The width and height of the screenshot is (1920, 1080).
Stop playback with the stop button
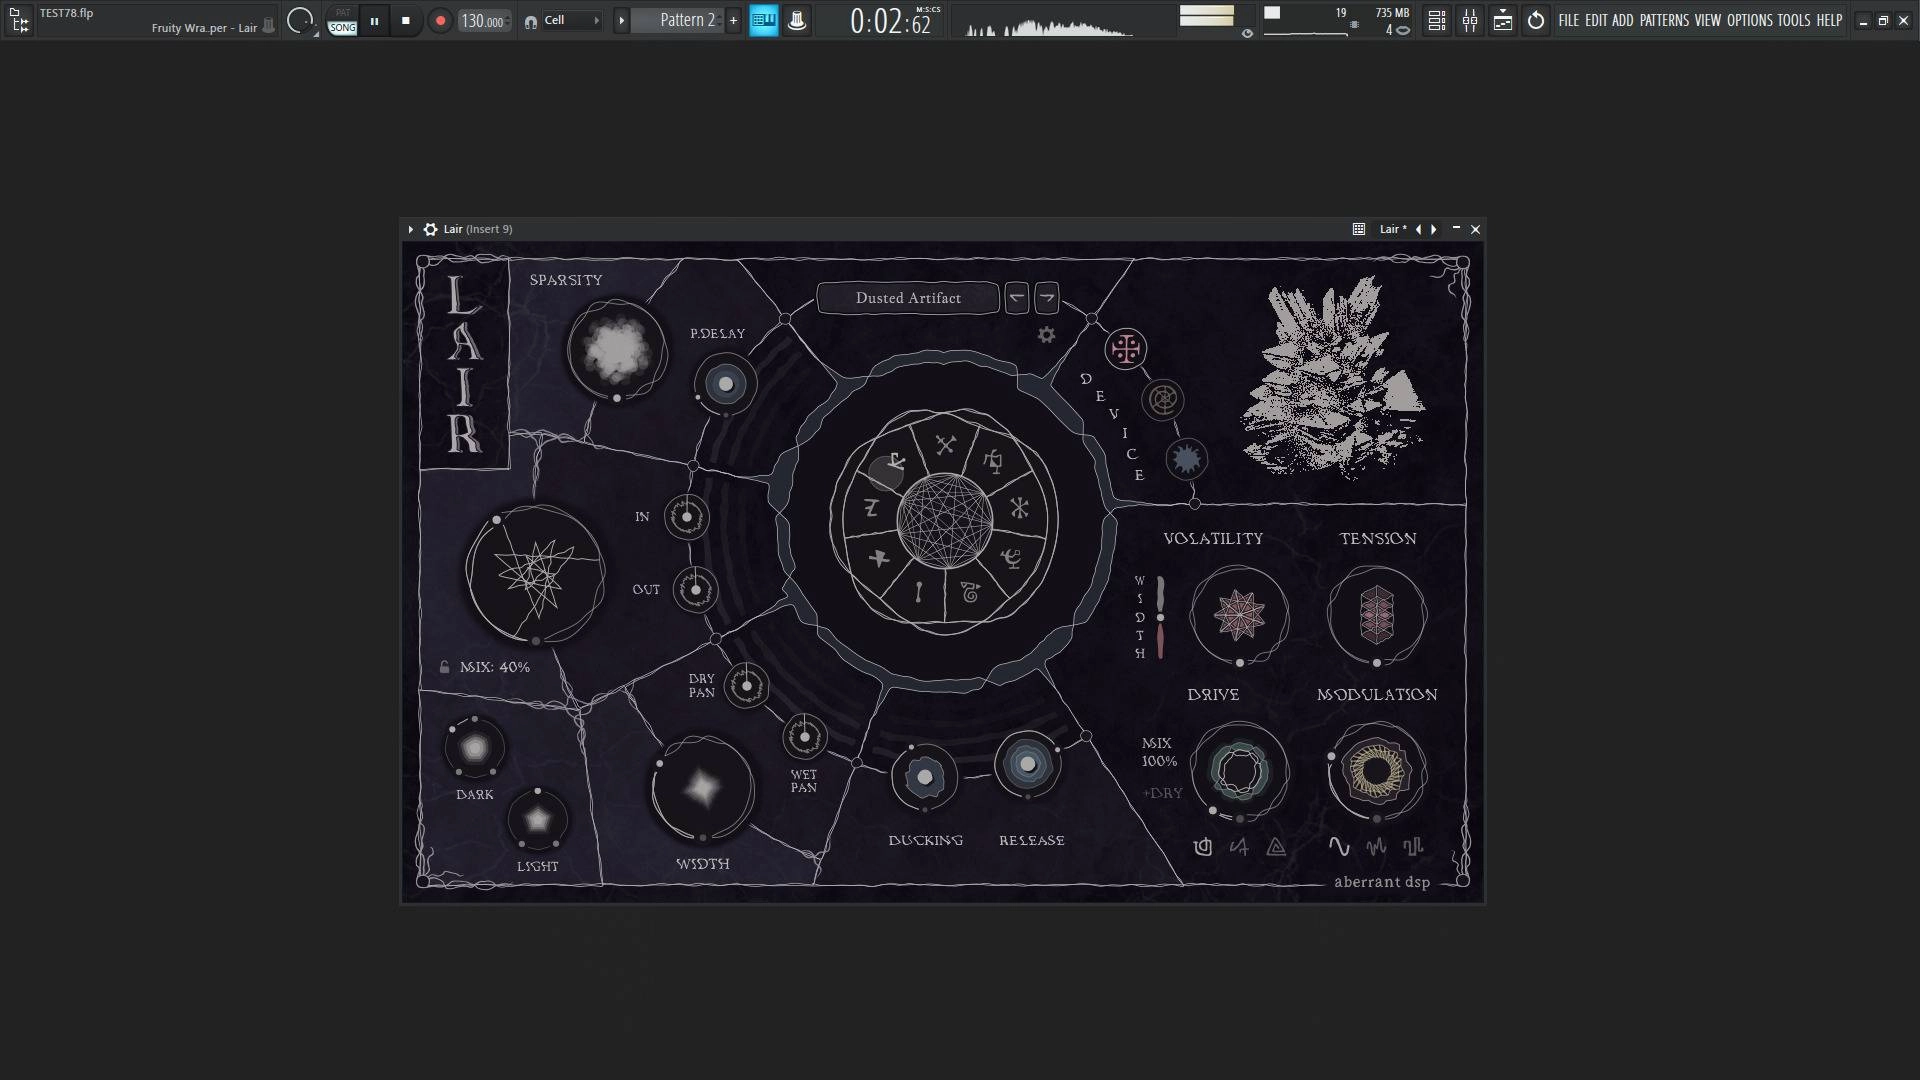[x=405, y=21]
